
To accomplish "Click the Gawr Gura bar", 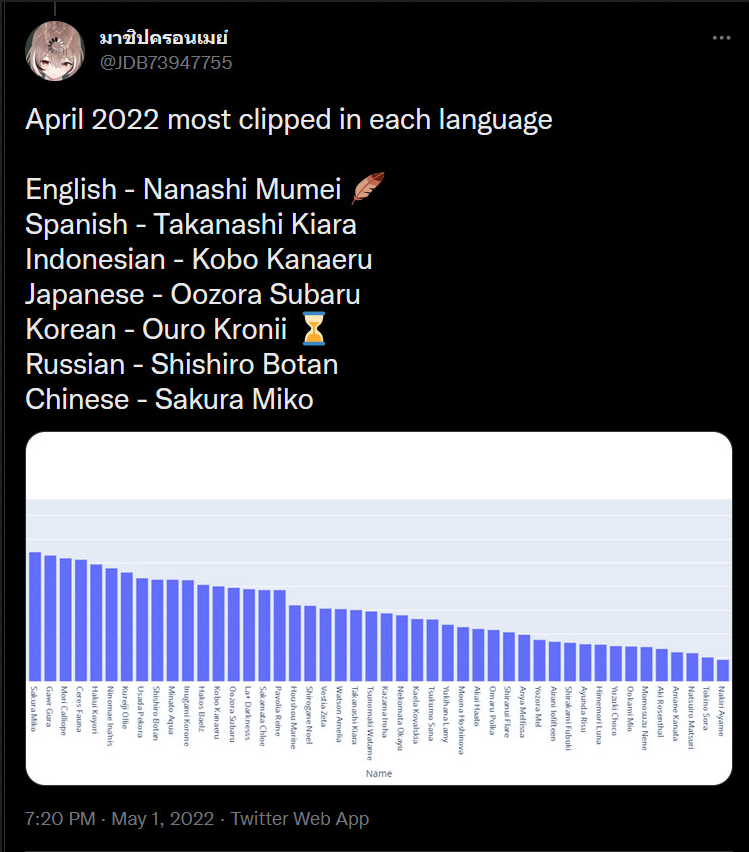I will point(50,618).
